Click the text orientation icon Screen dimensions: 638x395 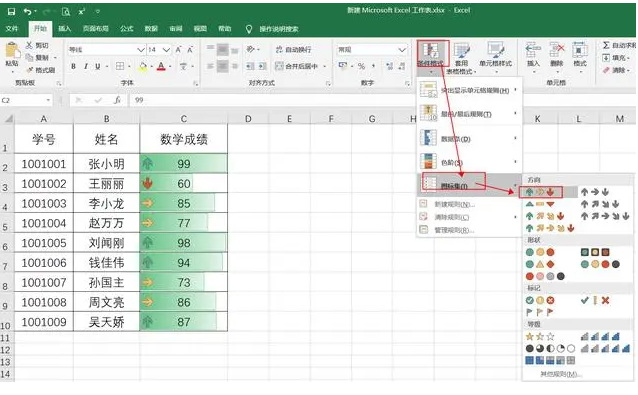click(x=250, y=49)
